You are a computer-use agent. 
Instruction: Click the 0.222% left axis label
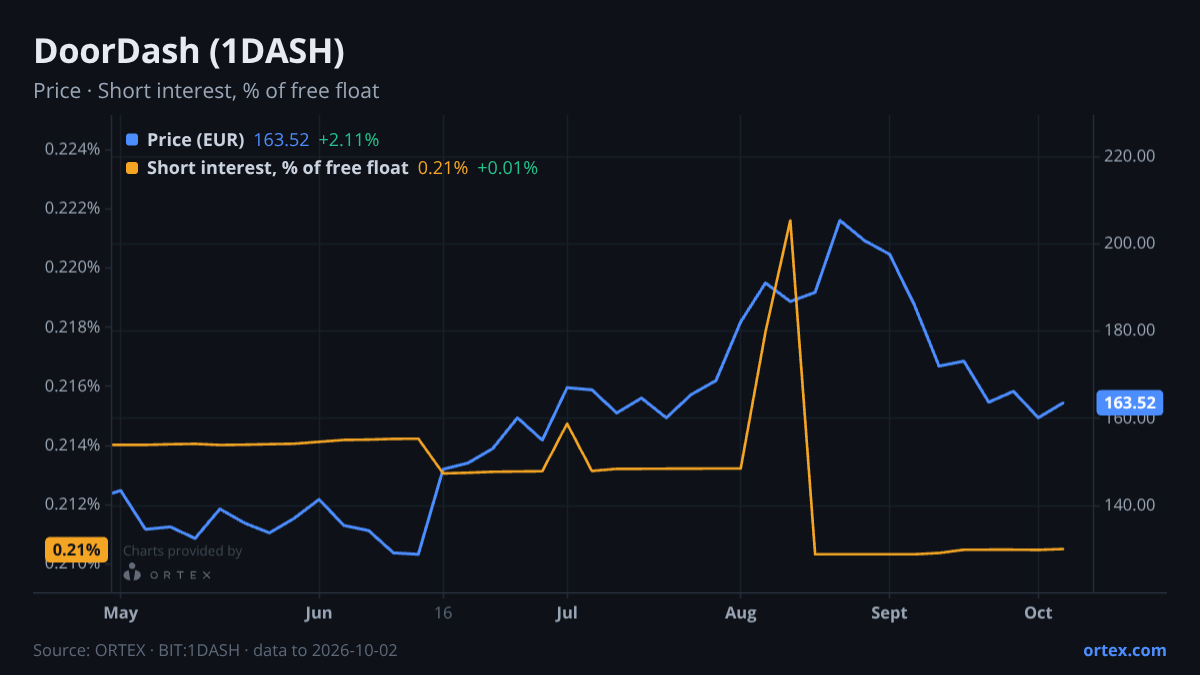73,209
